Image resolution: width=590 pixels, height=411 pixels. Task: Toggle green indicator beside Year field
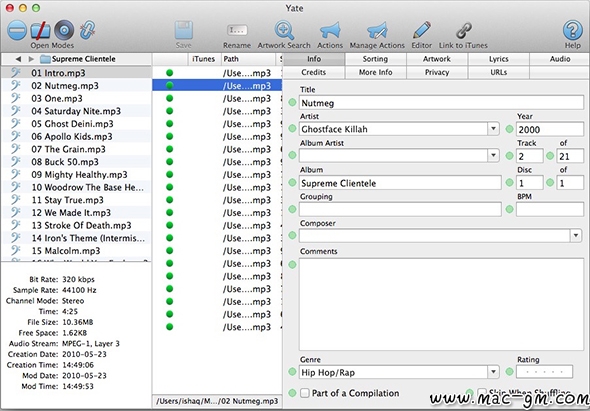click(509, 129)
